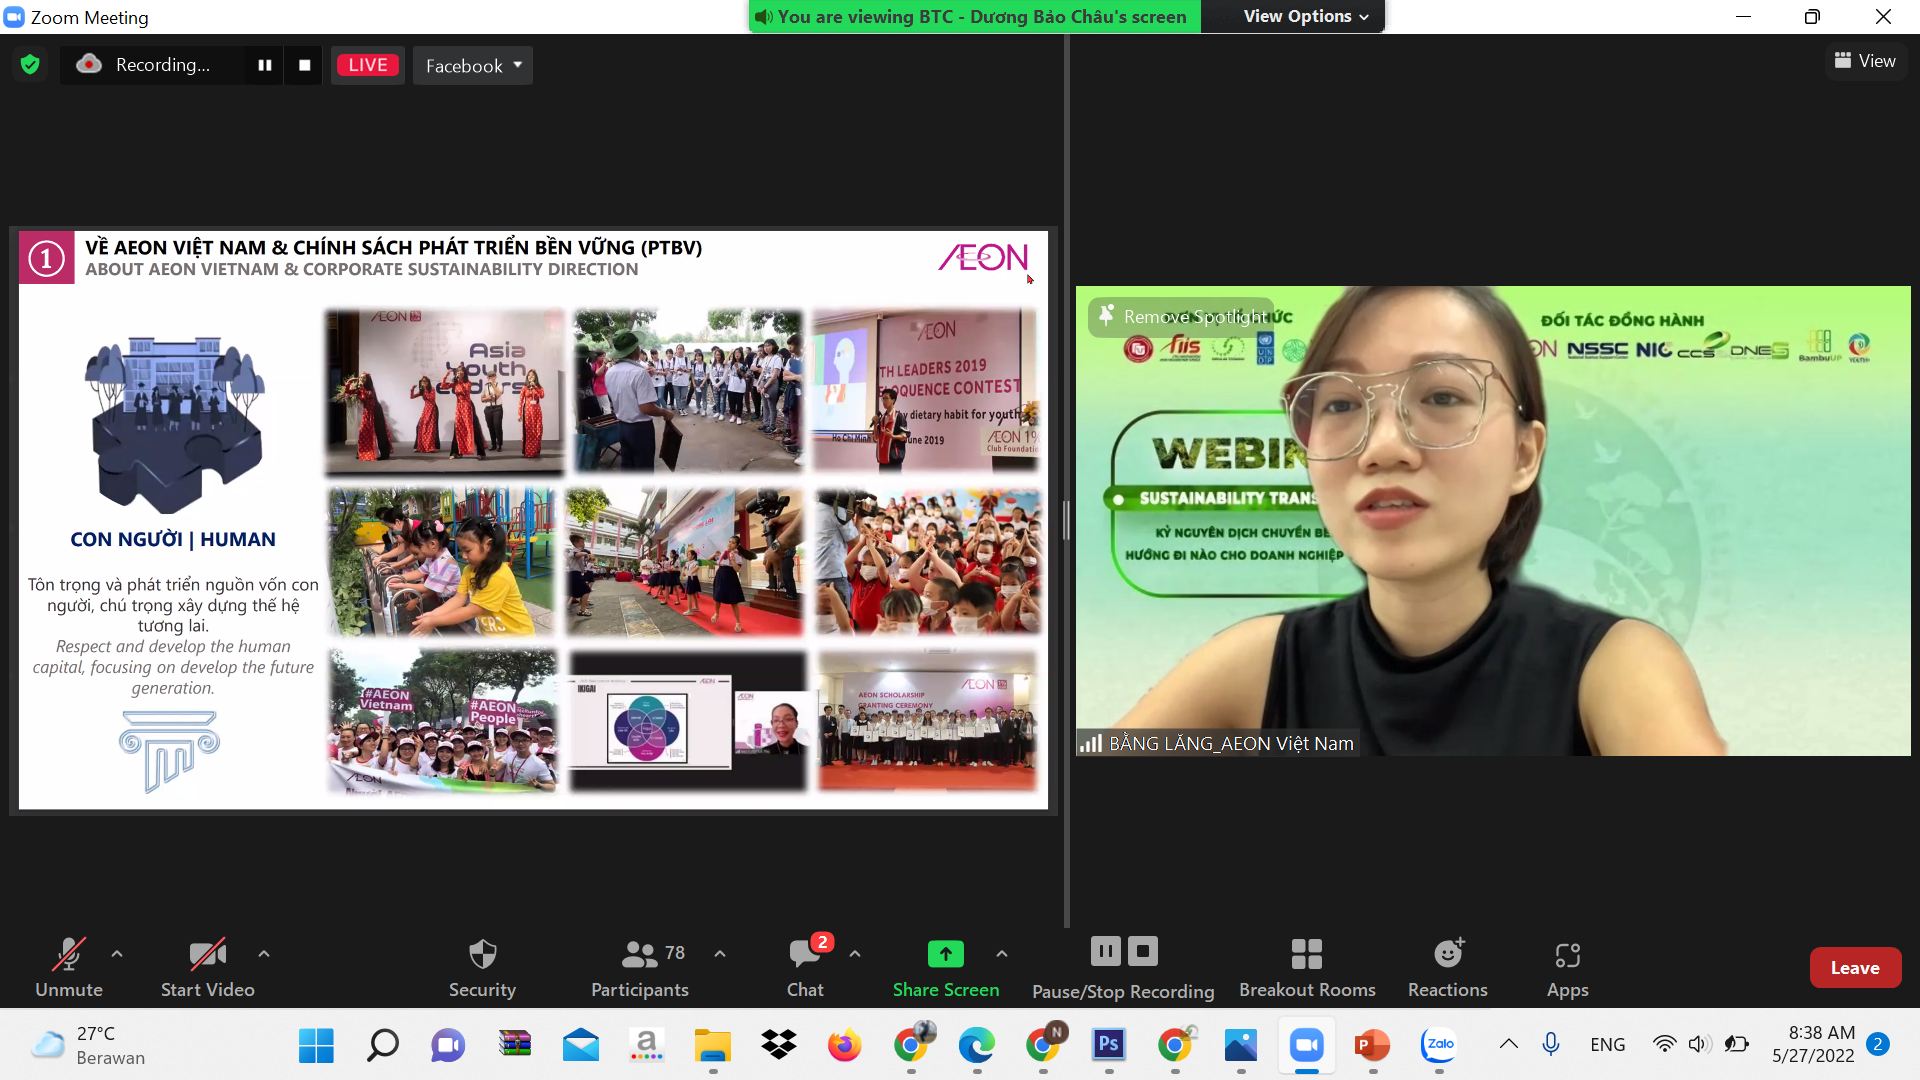Click the screen share banner text
The height and width of the screenshot is (1080, 1920).
point(982,16)
